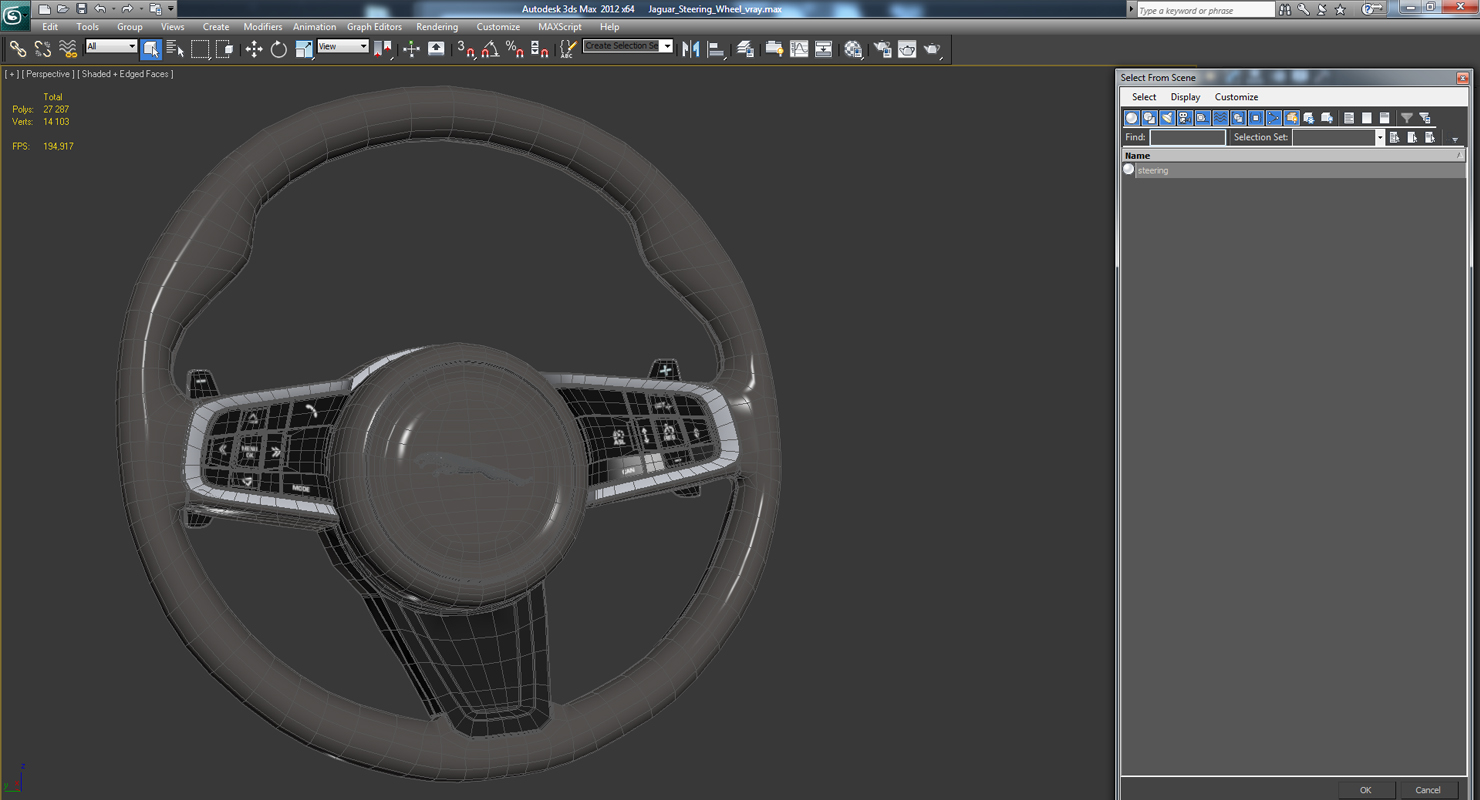Open the Curve Editor icon
The height and width of the screenshot is (800, 1480).
click(799, 49)
